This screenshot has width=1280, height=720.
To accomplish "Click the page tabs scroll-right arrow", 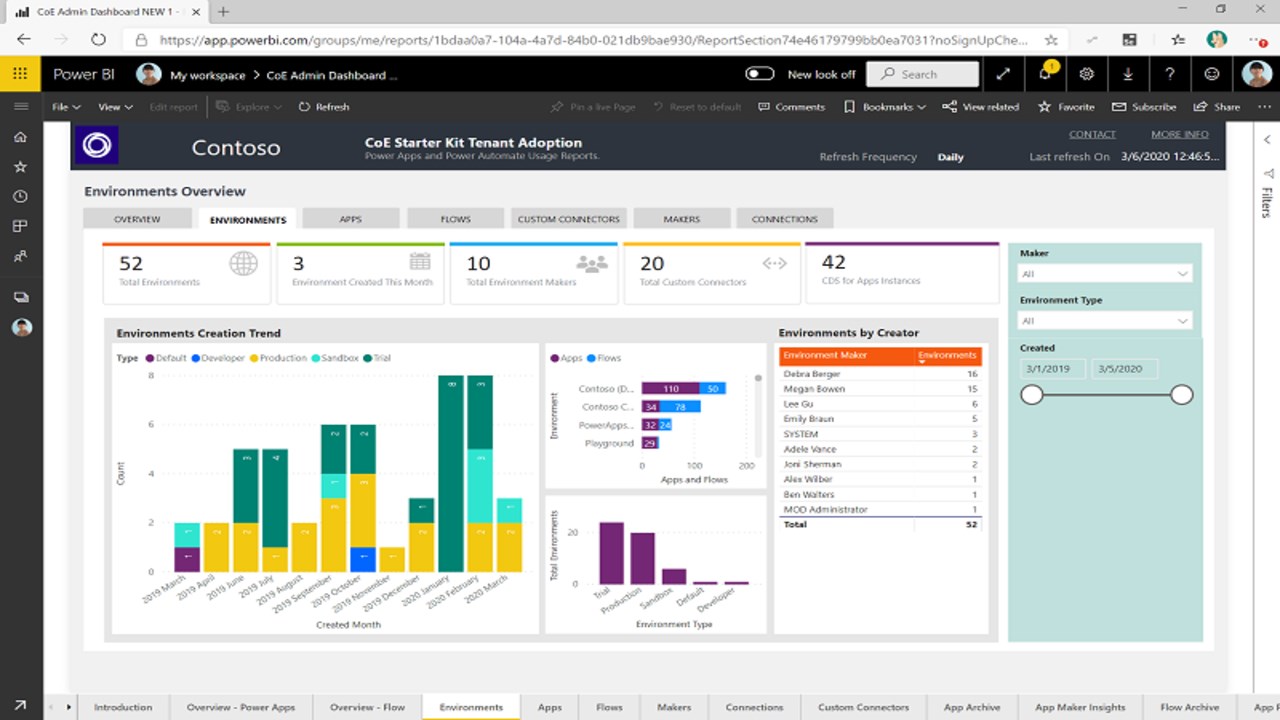I will (x=69, y=707).
